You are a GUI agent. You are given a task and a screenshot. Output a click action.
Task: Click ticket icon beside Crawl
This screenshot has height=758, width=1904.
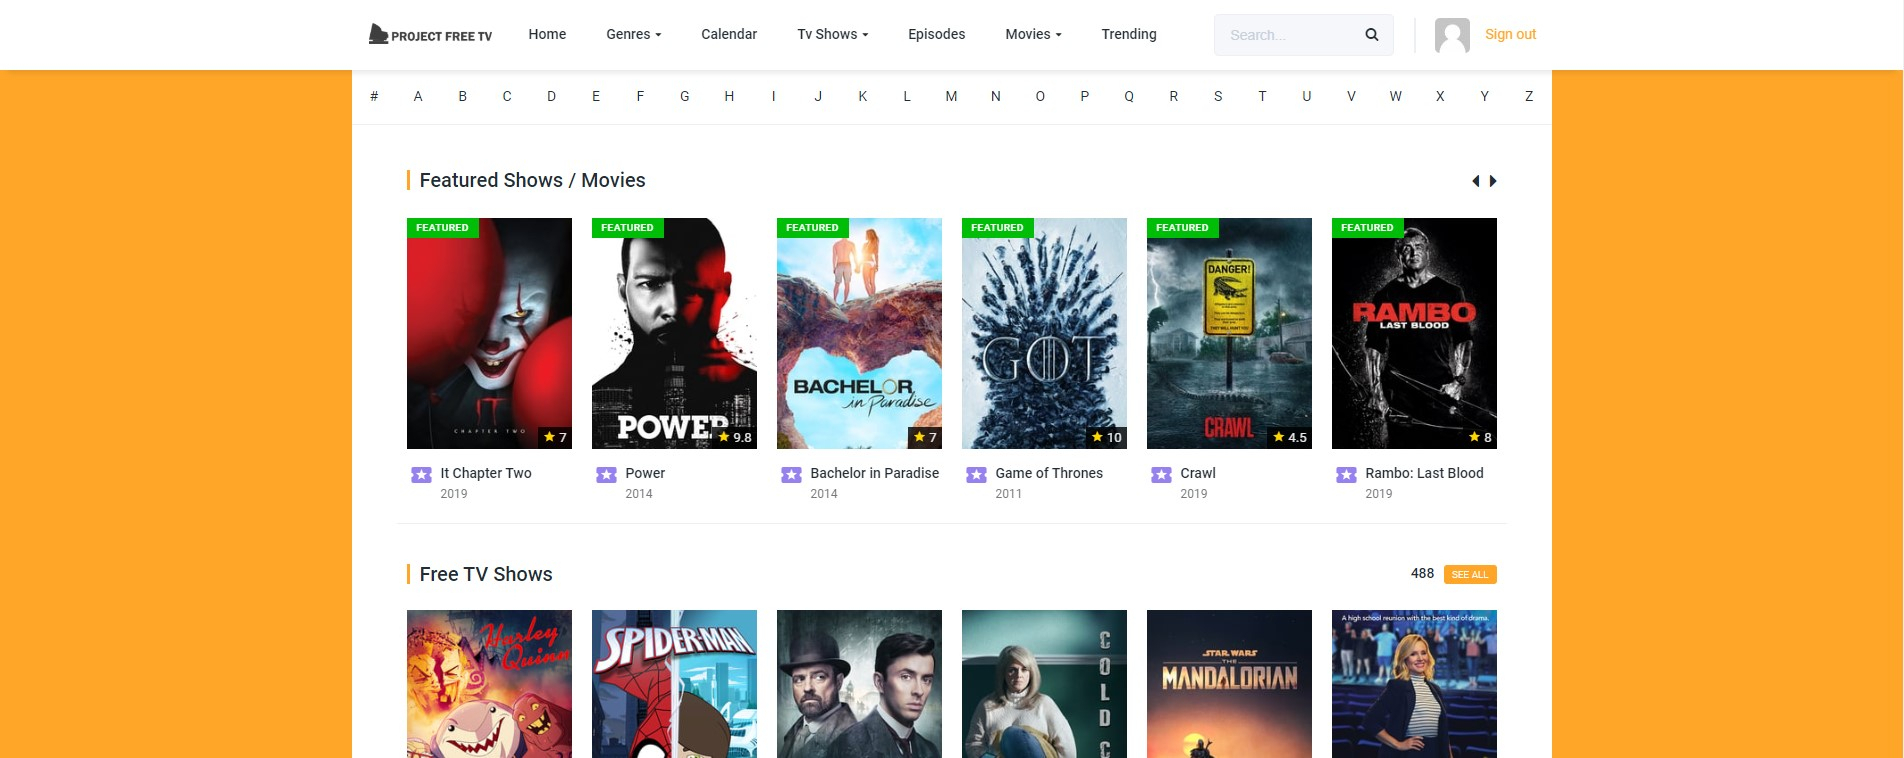pos(1161,475)
